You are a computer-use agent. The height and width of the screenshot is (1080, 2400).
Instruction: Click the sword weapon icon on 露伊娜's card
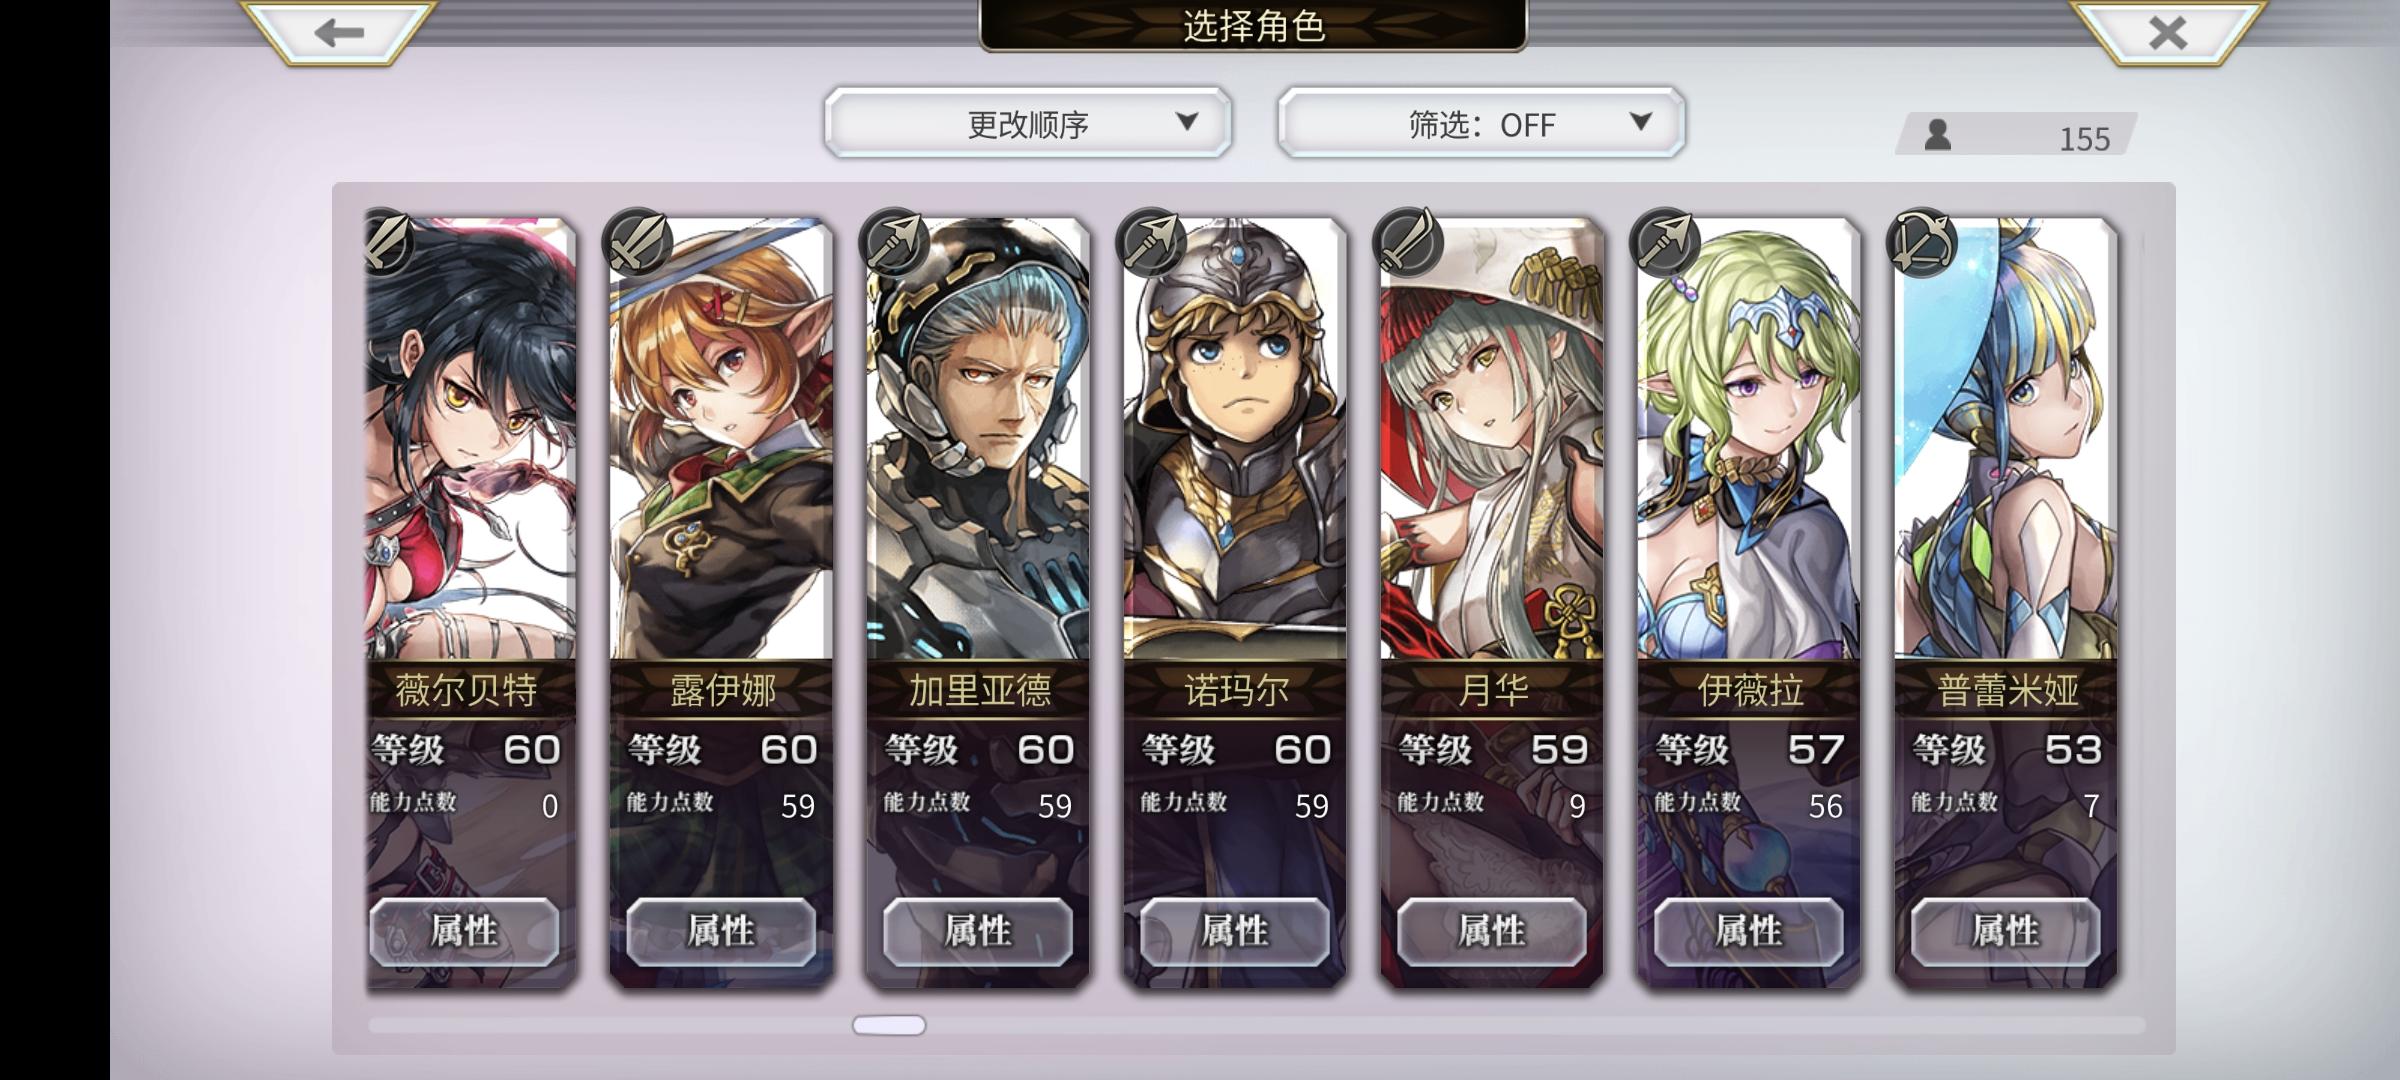(637, 242)
